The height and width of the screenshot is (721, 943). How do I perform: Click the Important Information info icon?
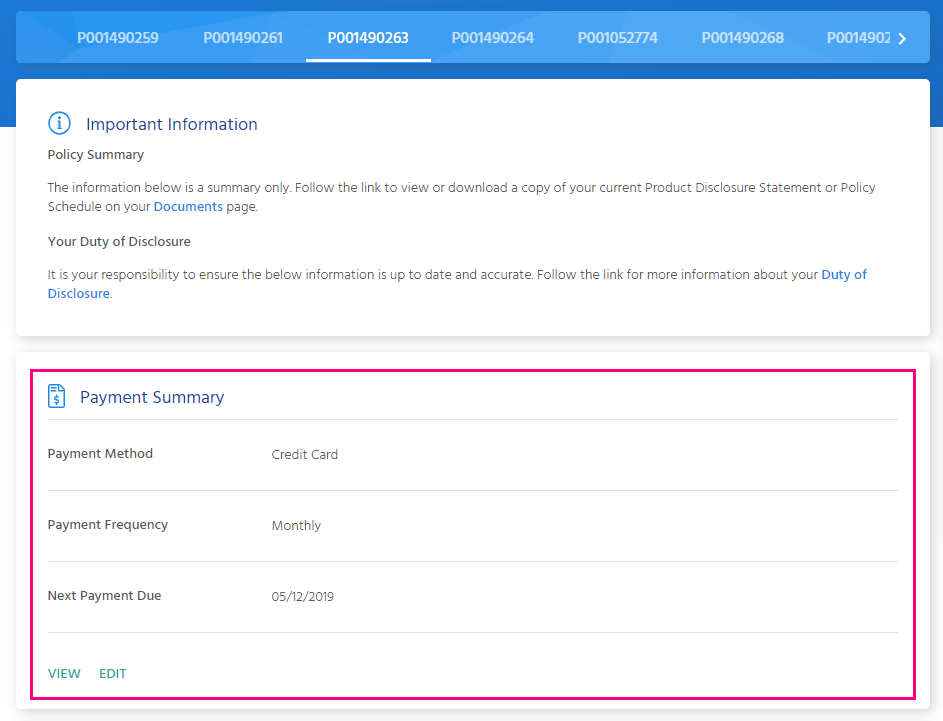pyautogui.click(x=59, y=123)
